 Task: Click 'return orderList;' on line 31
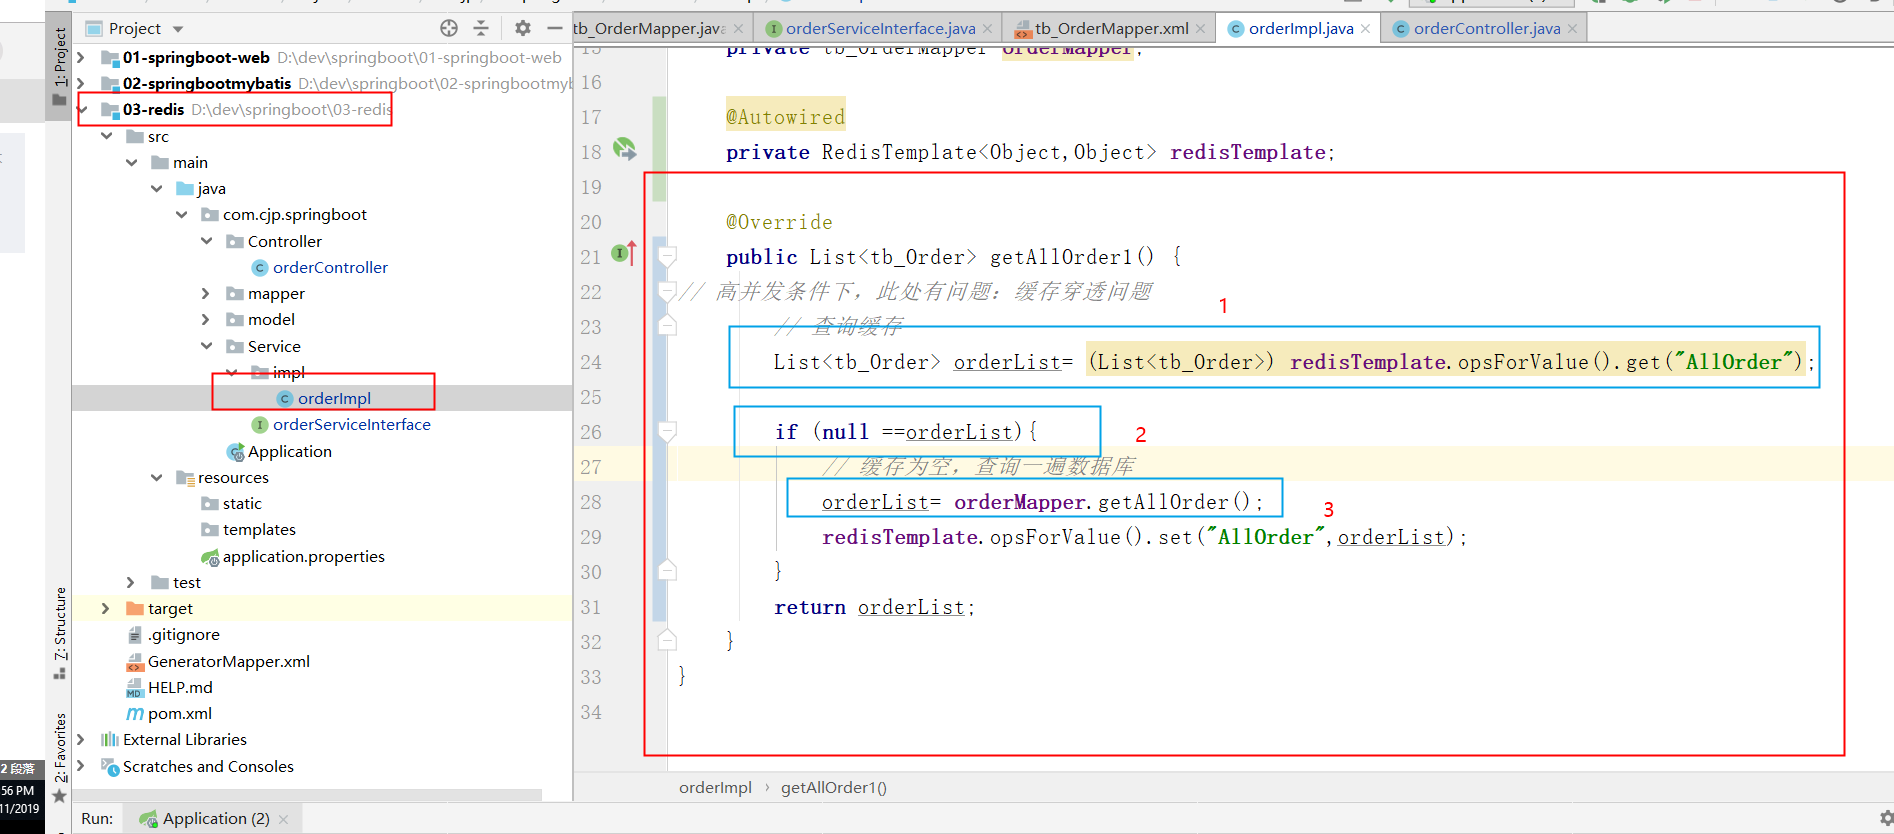(874, 607)
